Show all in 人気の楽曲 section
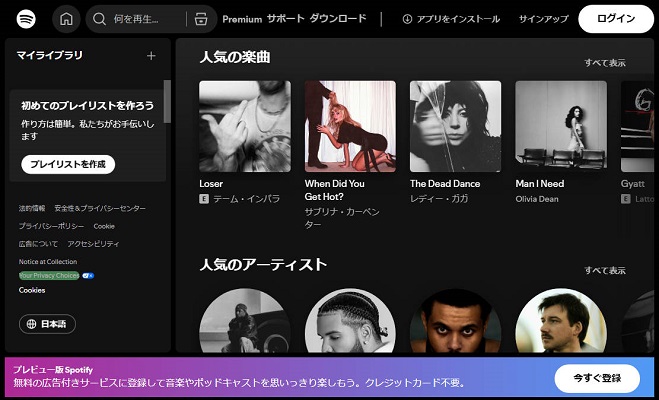659x400 pixels. tap(605, 63)
